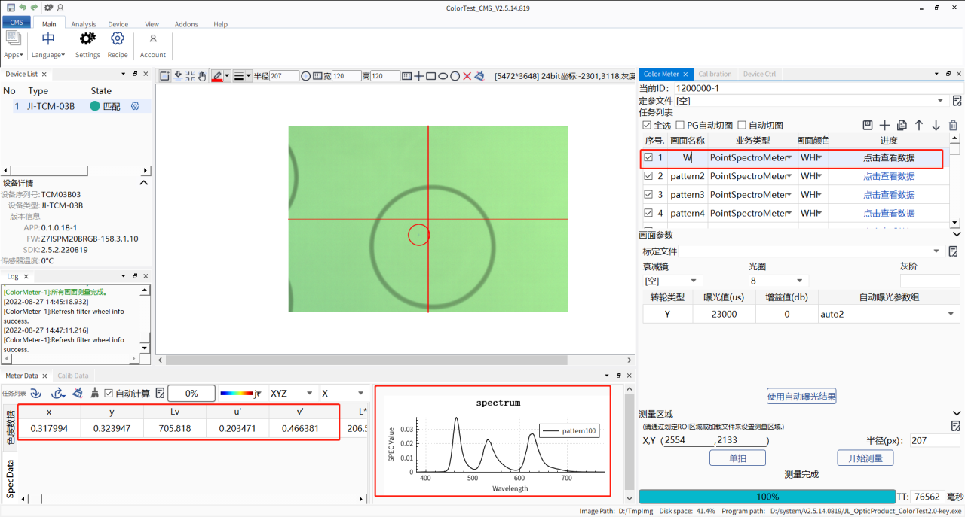Toggle the 全选 select-all checkbox
This screenshot has height=518, width=965.
pos(646,125)
